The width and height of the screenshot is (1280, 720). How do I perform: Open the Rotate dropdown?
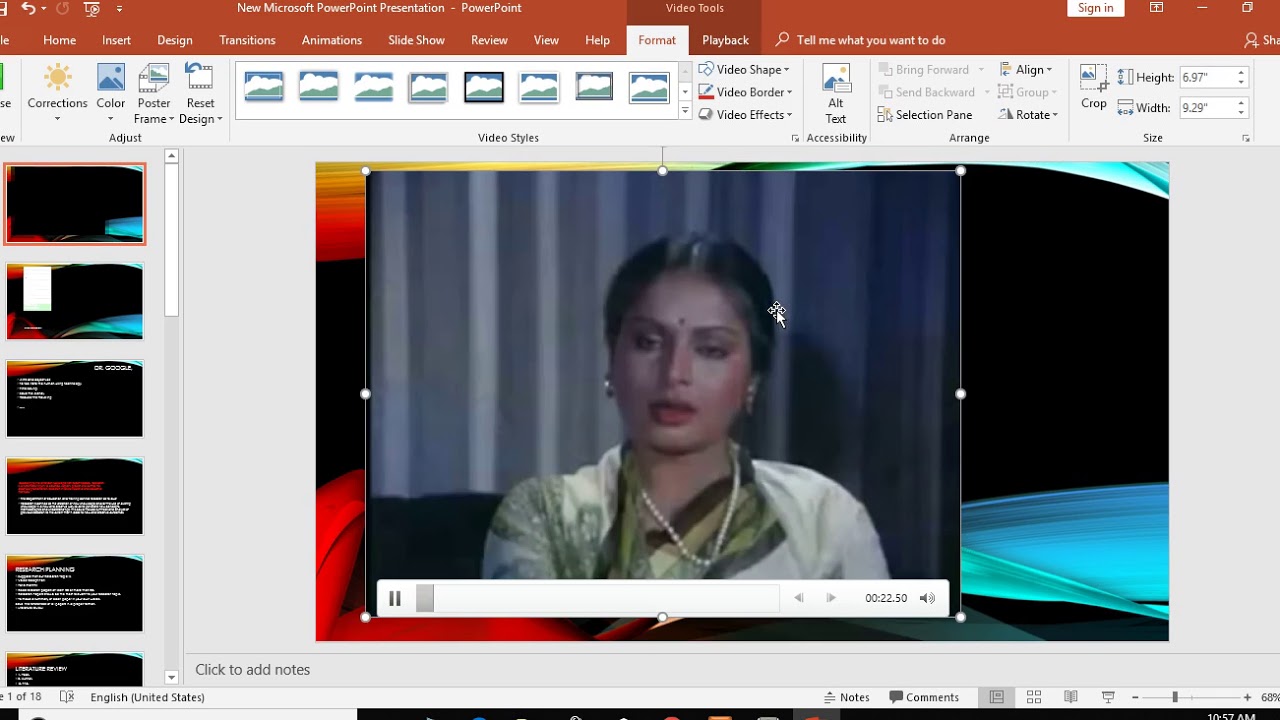point(1028,114)
